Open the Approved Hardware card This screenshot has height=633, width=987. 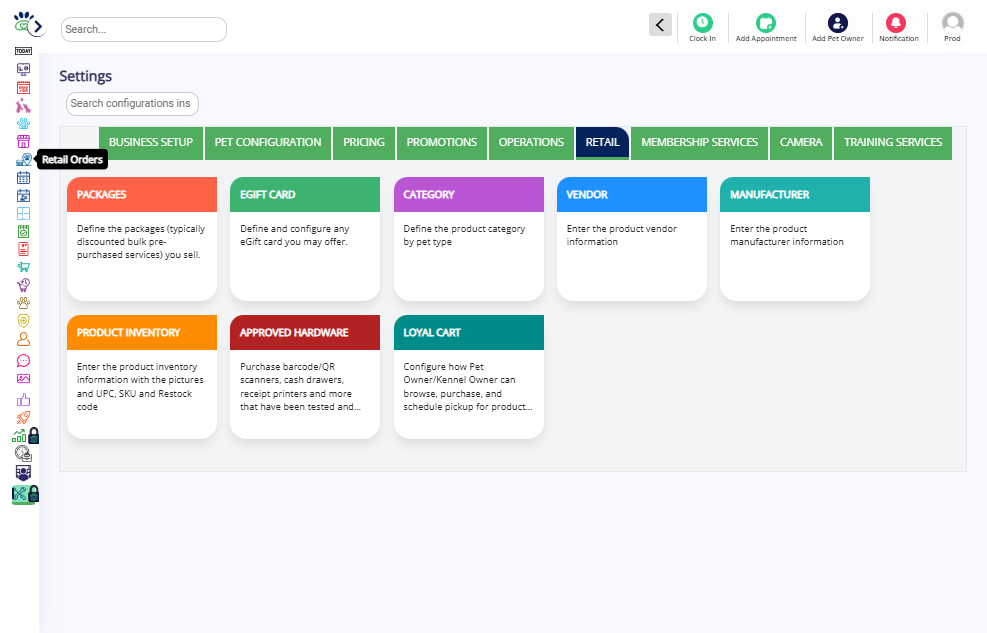(305, 376)
